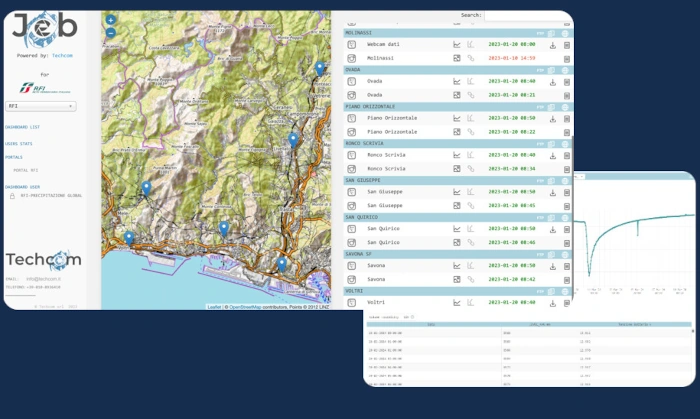Open RFI-PRECIPITAZIONE GLOBAL dashboard
This screenshot has width=700, height=419.
click(51, 195)
